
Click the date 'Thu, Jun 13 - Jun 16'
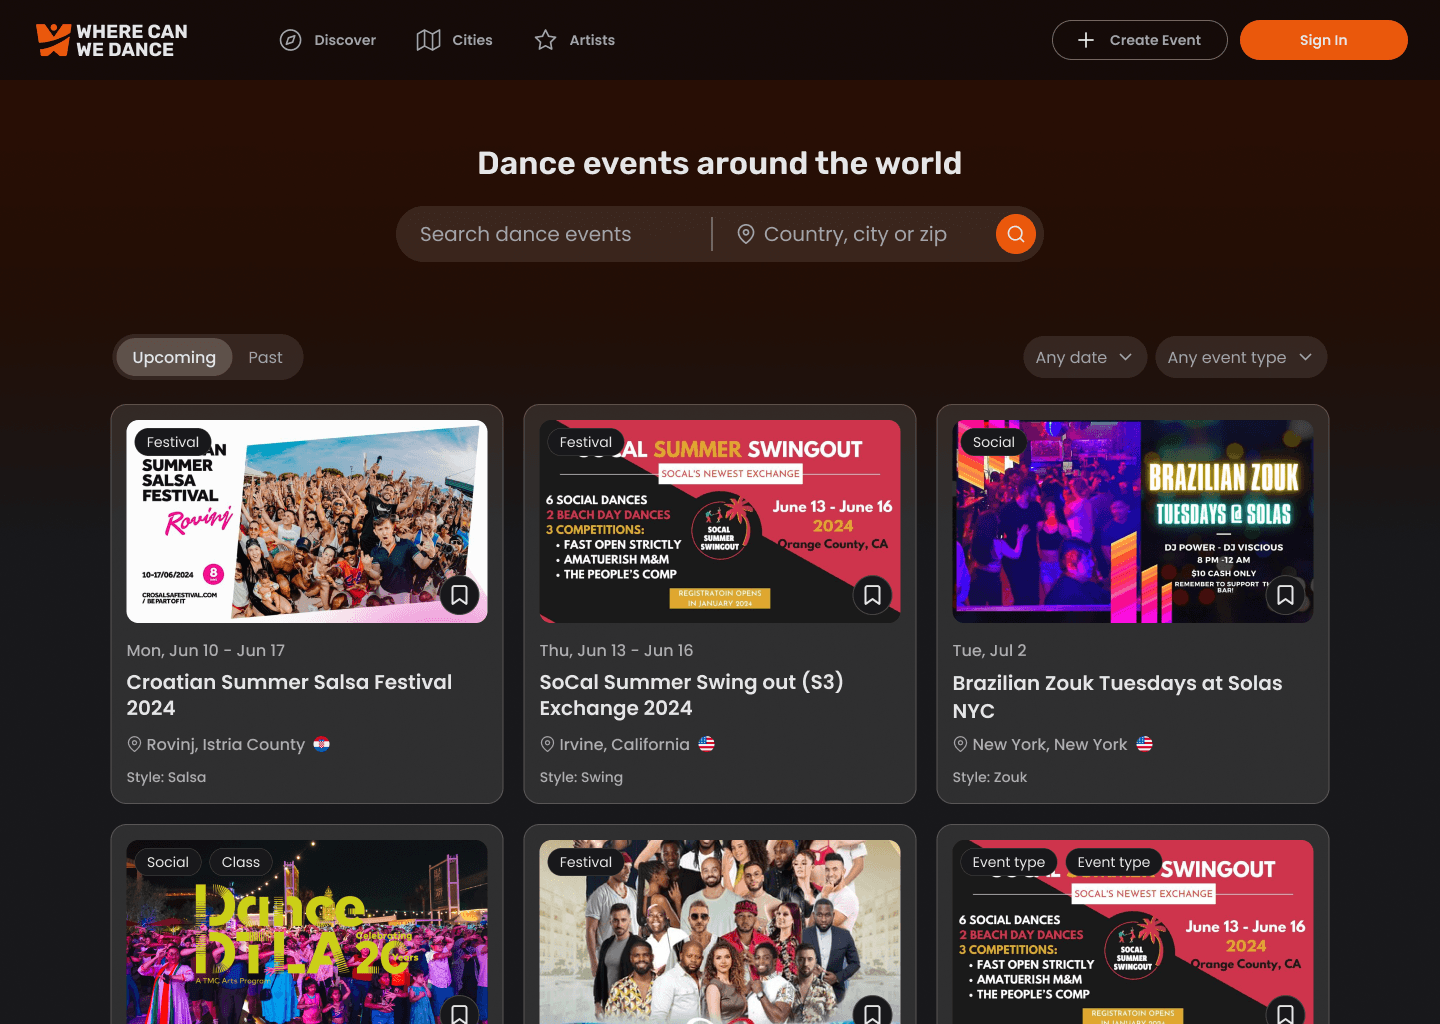tap(617, 650)
